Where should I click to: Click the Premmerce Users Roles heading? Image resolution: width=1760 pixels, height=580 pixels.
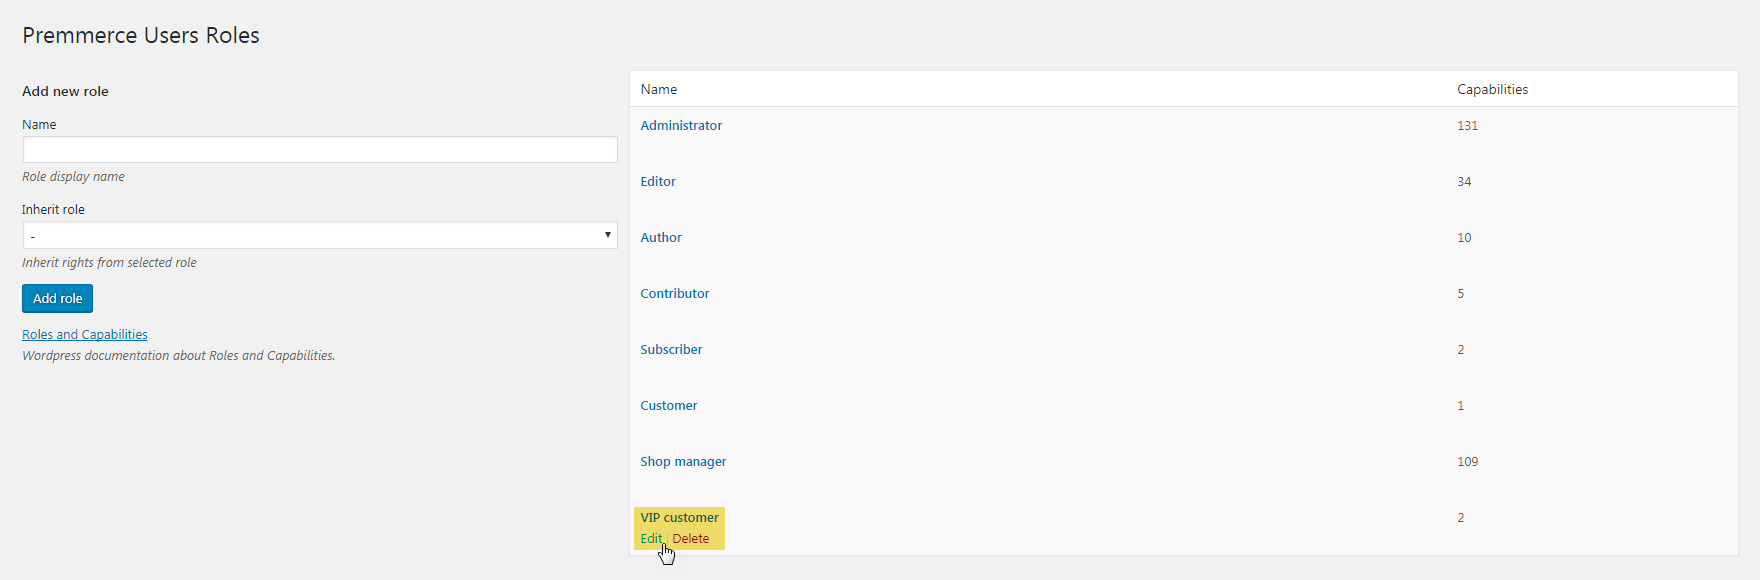[141, 35]
